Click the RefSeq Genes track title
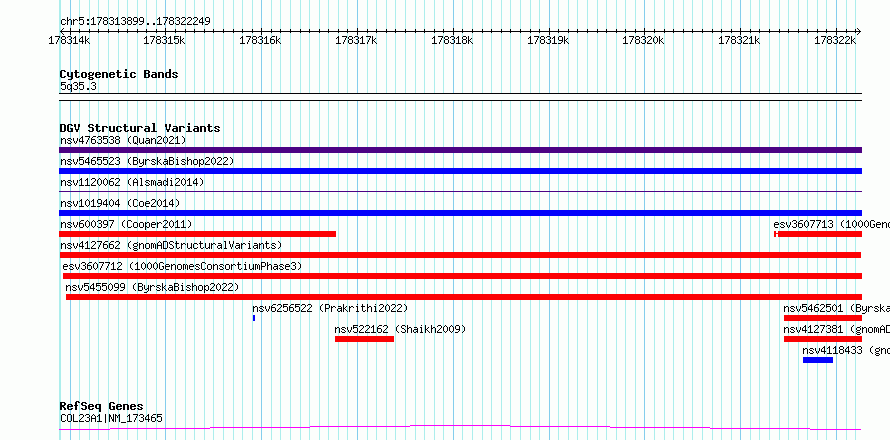The width and height of the screenshot is (890, 440). pos(102,407)
